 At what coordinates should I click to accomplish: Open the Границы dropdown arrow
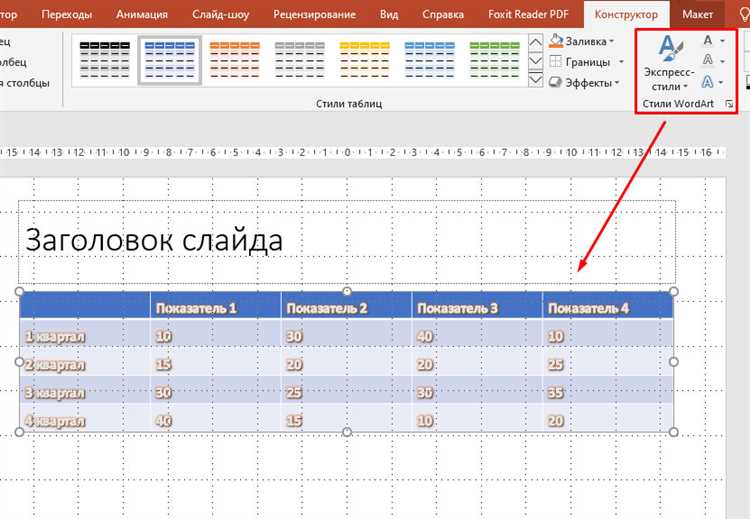point(621,62)
